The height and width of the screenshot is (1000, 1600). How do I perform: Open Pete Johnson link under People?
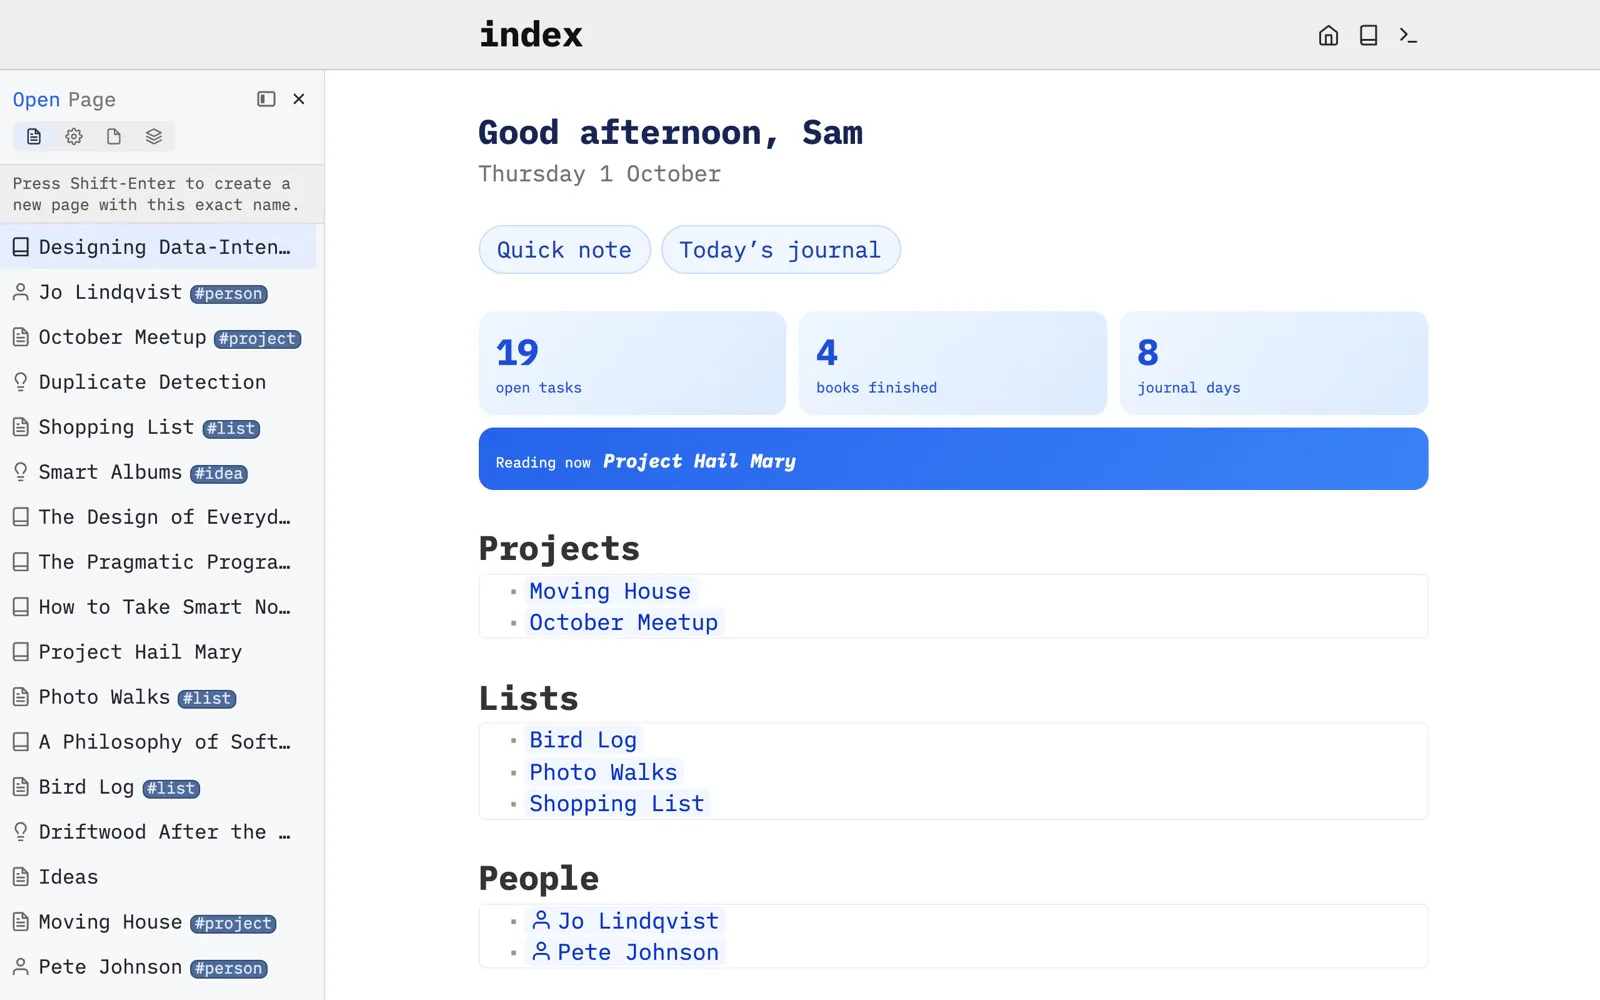(x=625, y=952)
